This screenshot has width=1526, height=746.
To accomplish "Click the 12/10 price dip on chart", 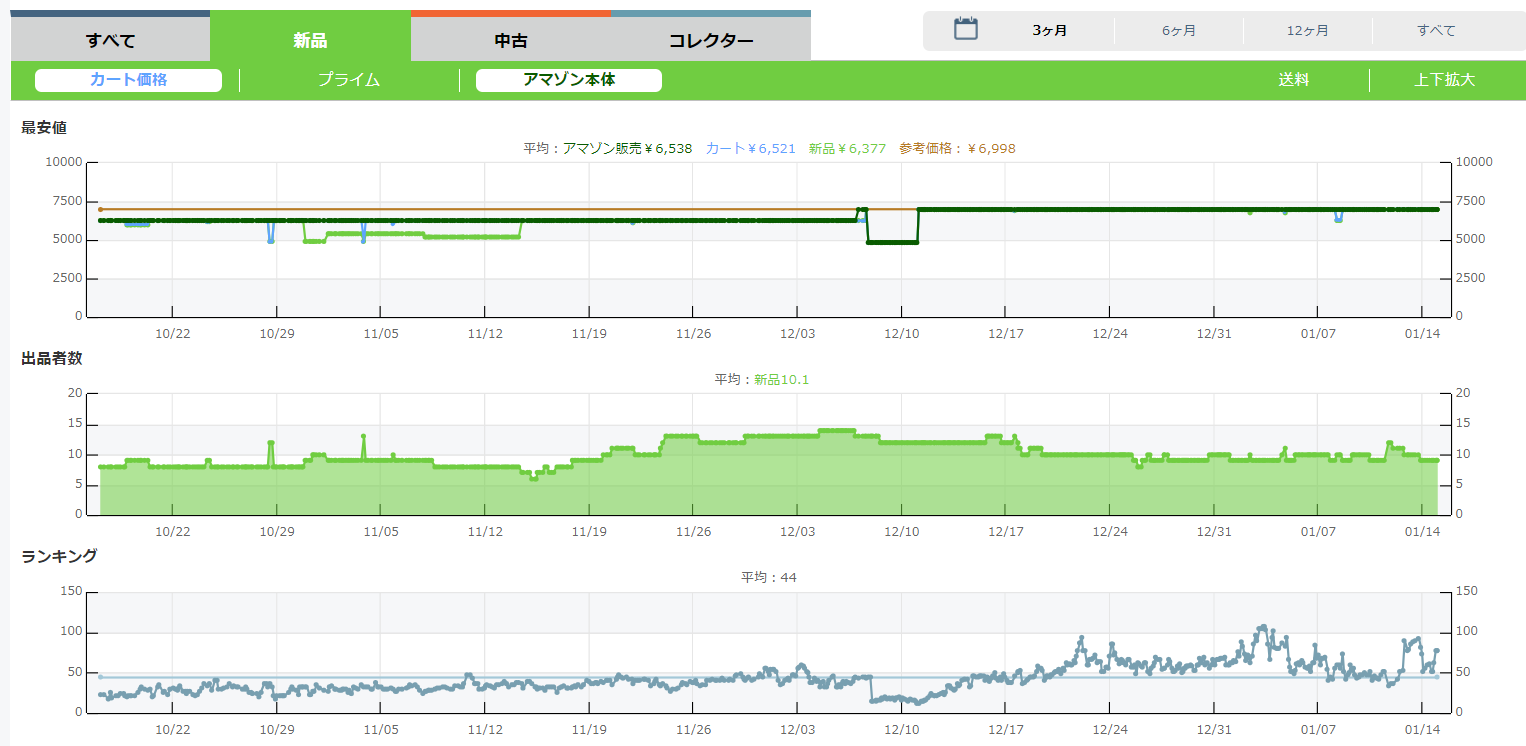I will 892,242.
